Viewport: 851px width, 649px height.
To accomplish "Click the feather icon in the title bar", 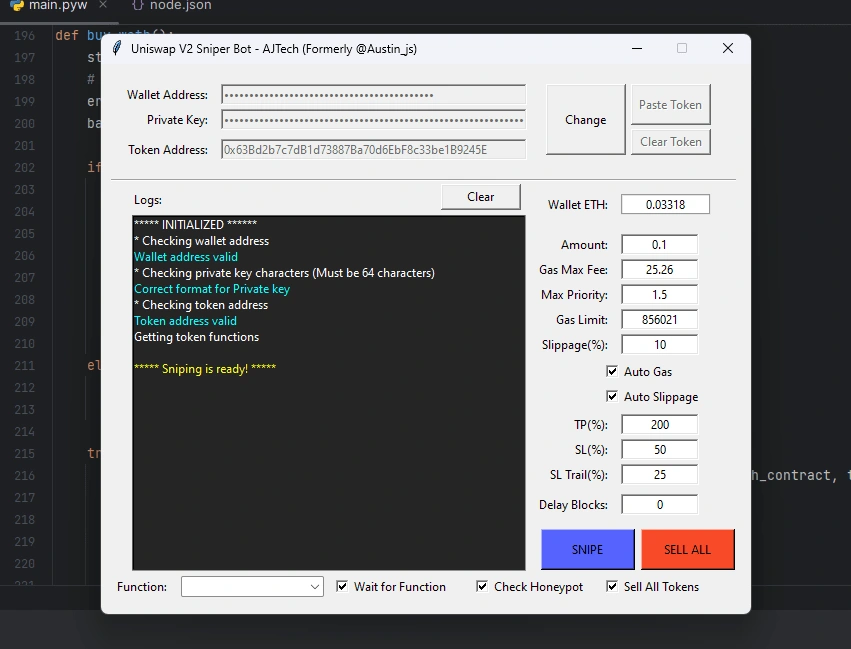I will [x=117, y=48].
